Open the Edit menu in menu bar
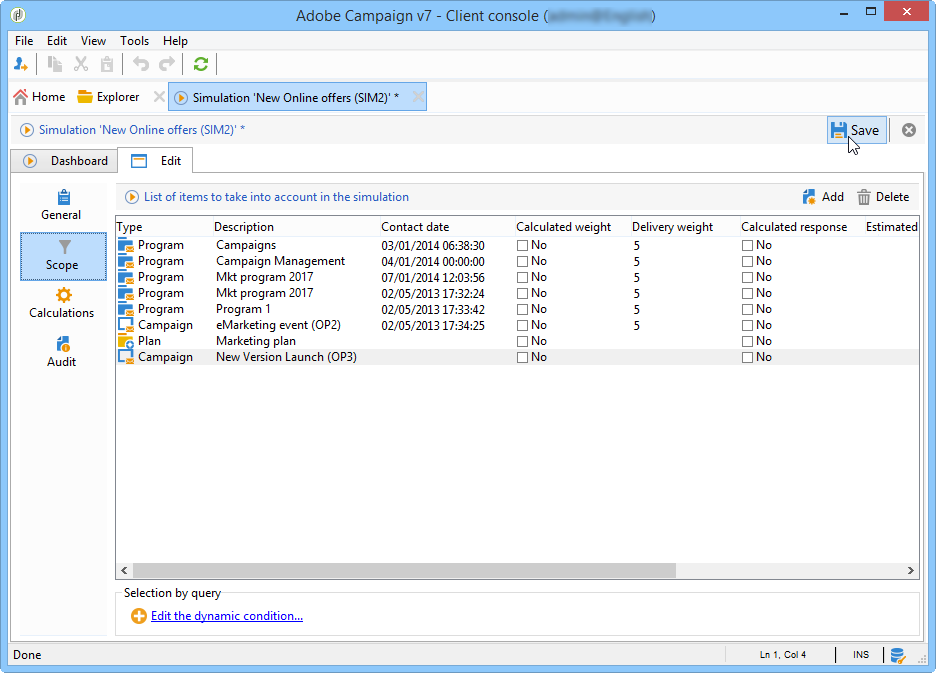This screenshot has height=693, width=950. coord(57,41)
